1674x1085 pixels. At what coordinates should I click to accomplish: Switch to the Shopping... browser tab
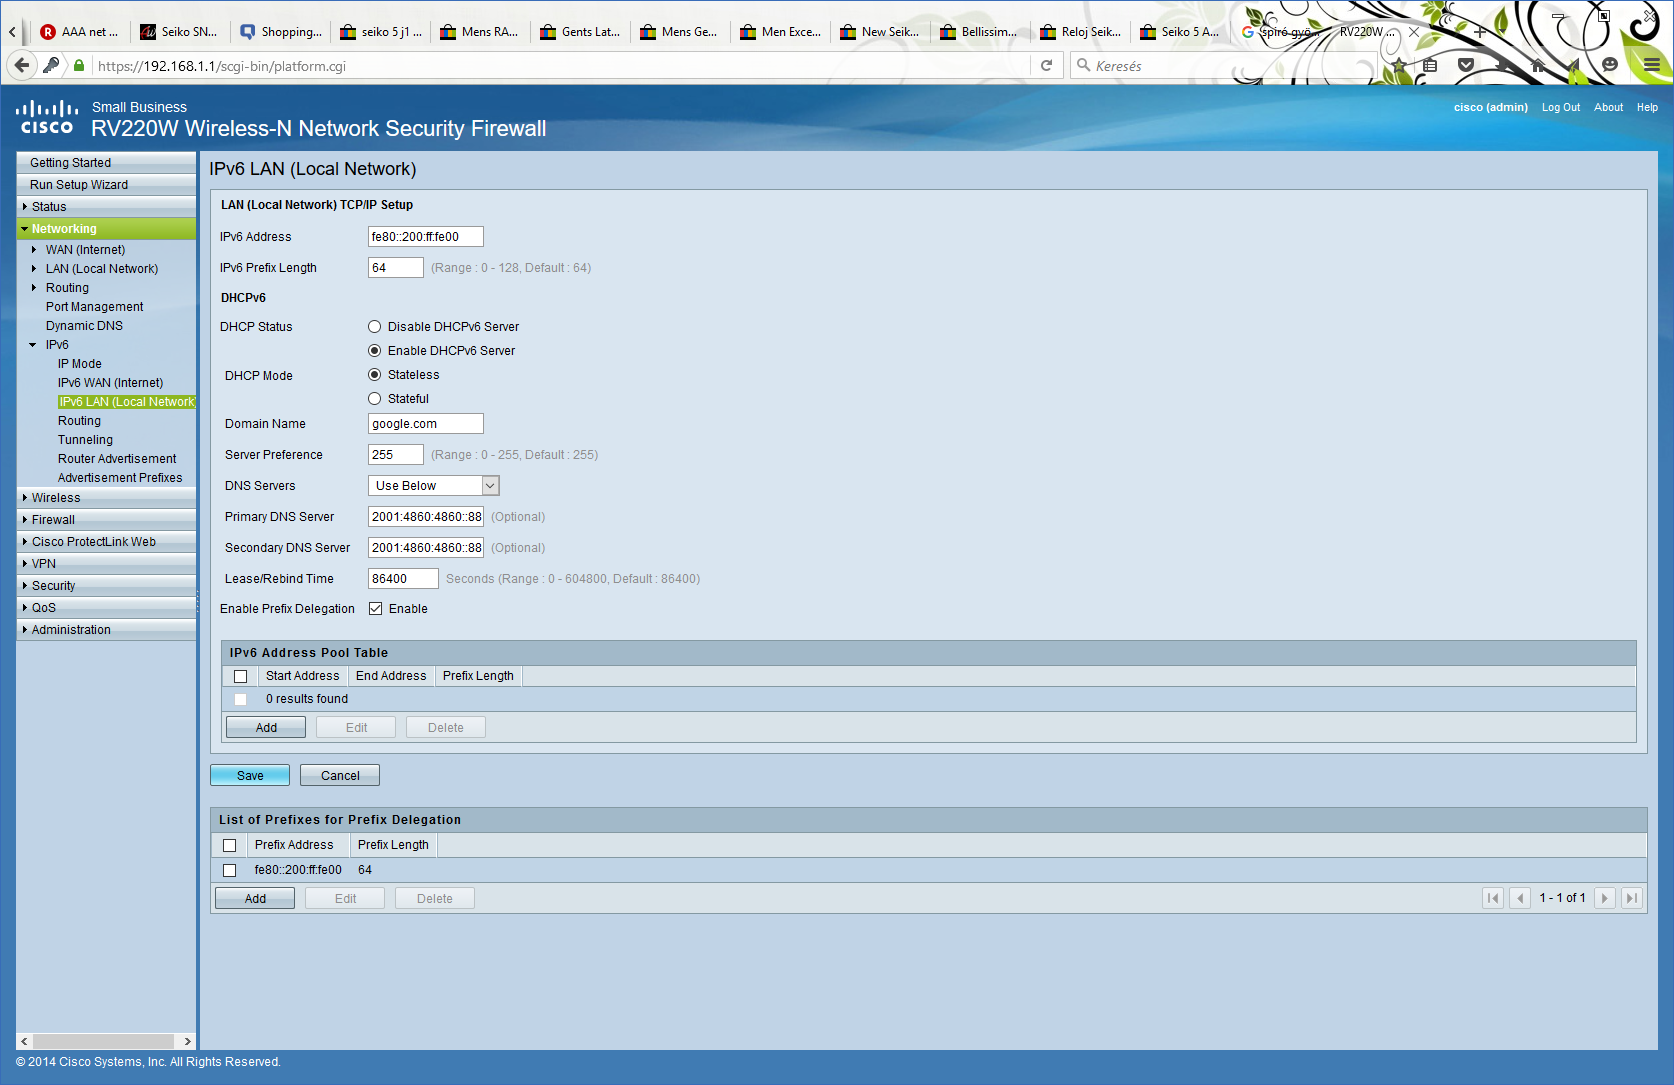coord(282,32)
